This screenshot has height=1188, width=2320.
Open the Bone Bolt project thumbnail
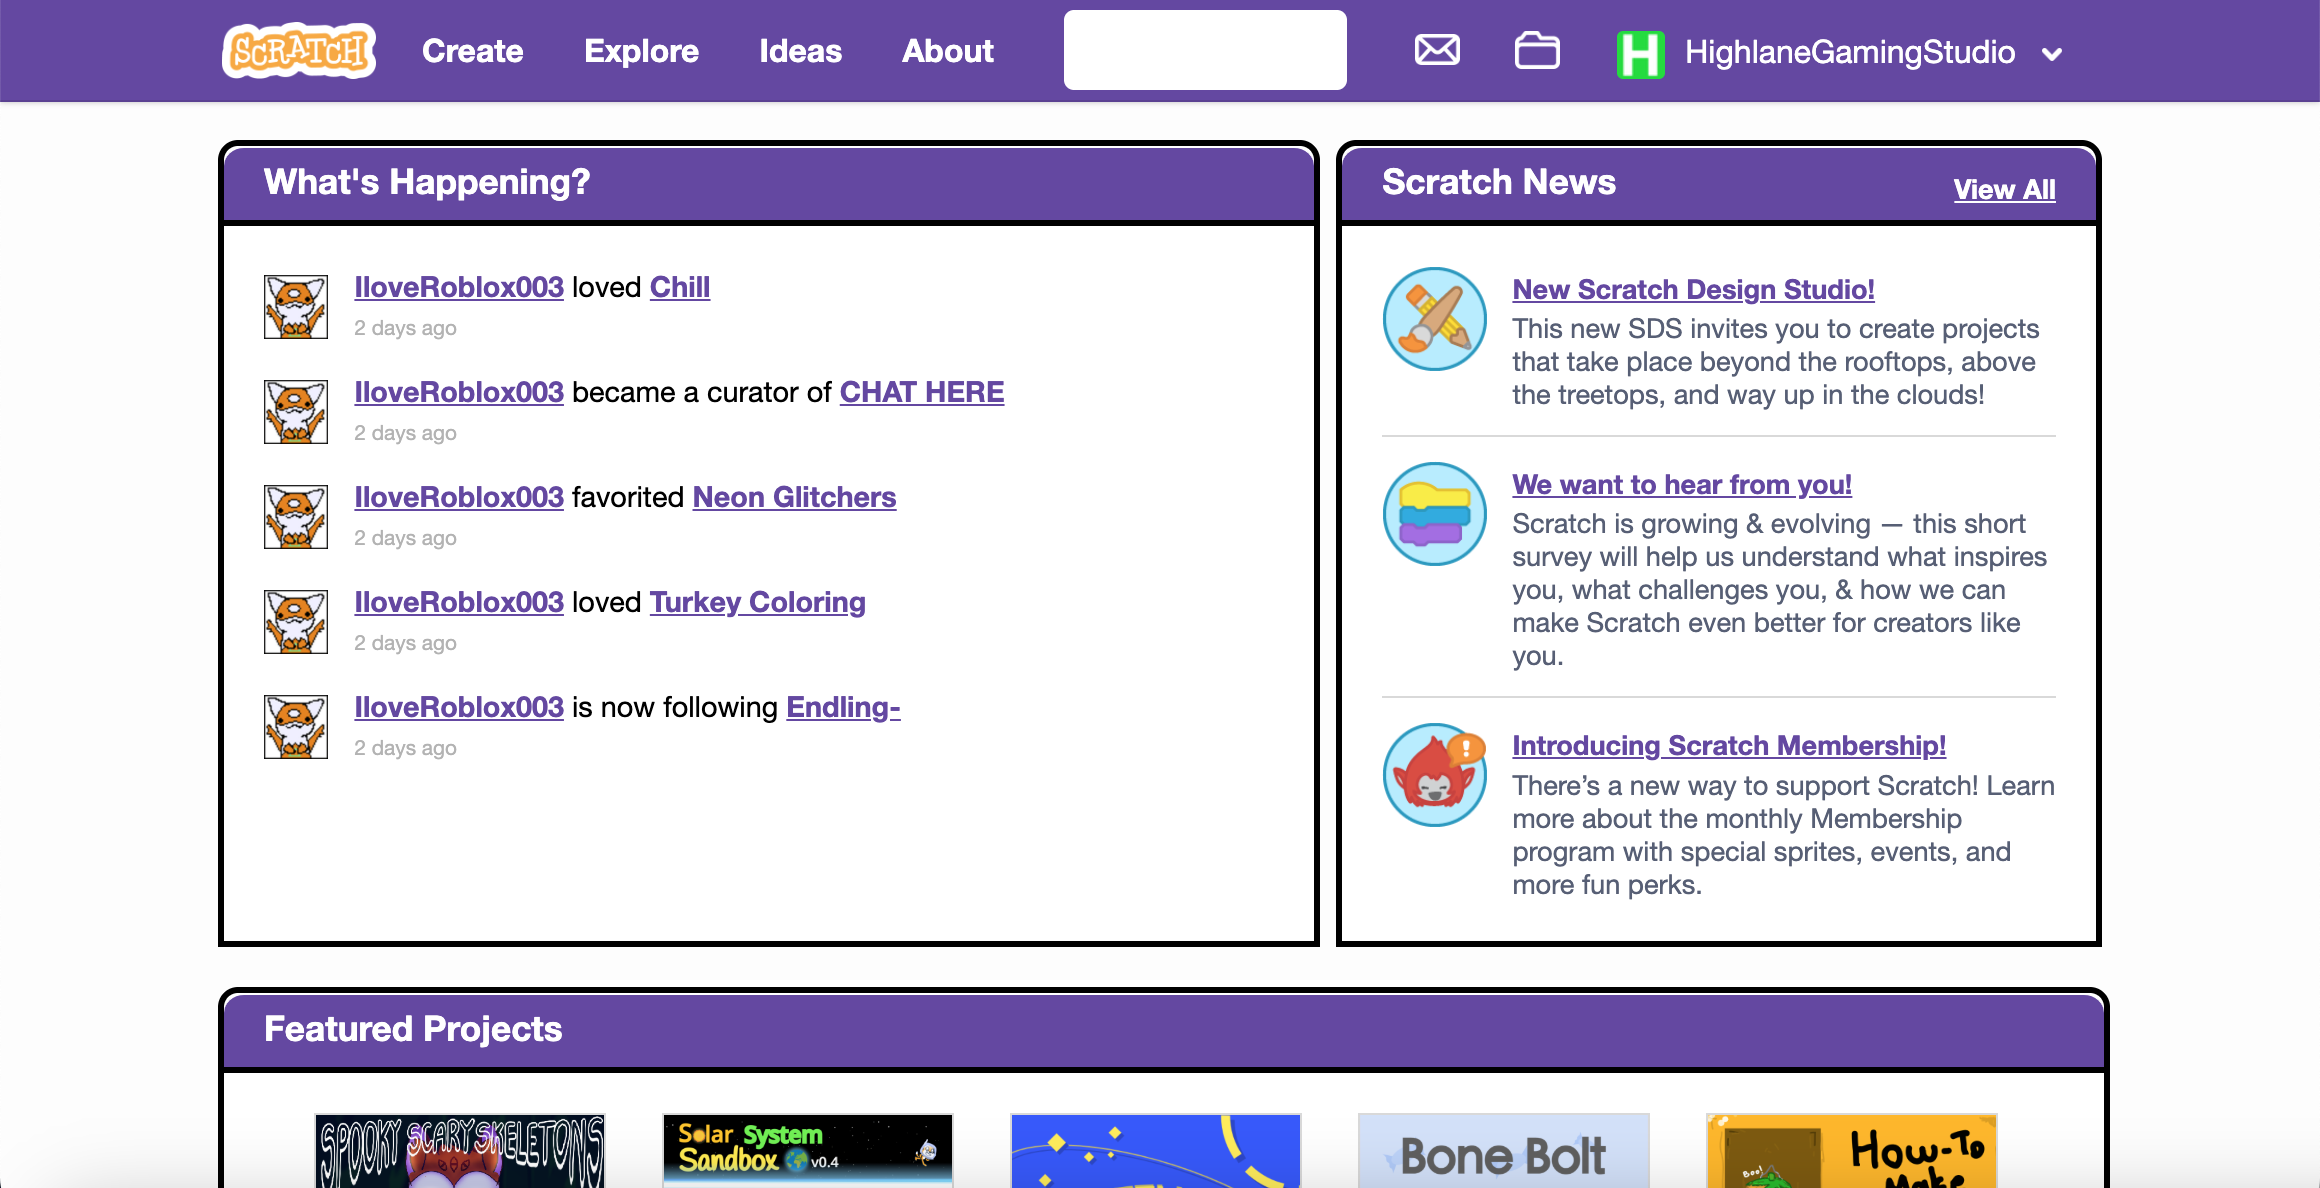coord(1503,1150)
